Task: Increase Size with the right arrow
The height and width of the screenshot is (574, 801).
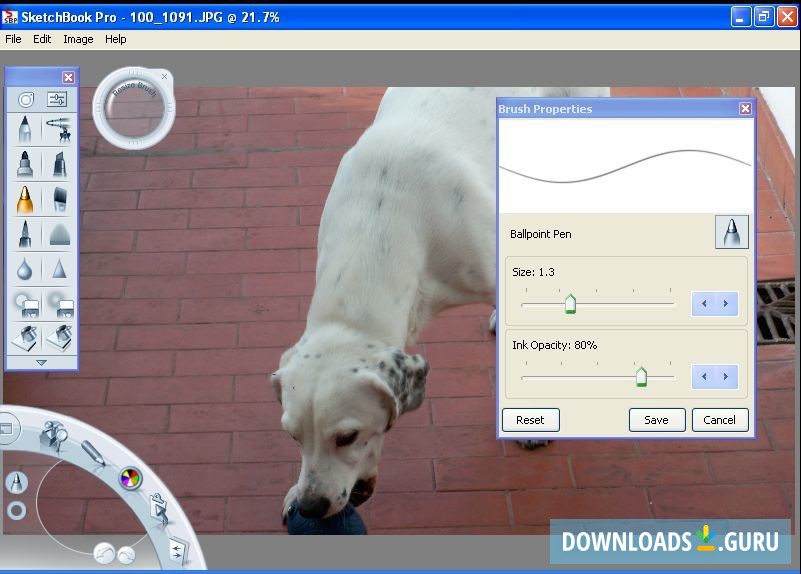Action: tap(726, 304)
